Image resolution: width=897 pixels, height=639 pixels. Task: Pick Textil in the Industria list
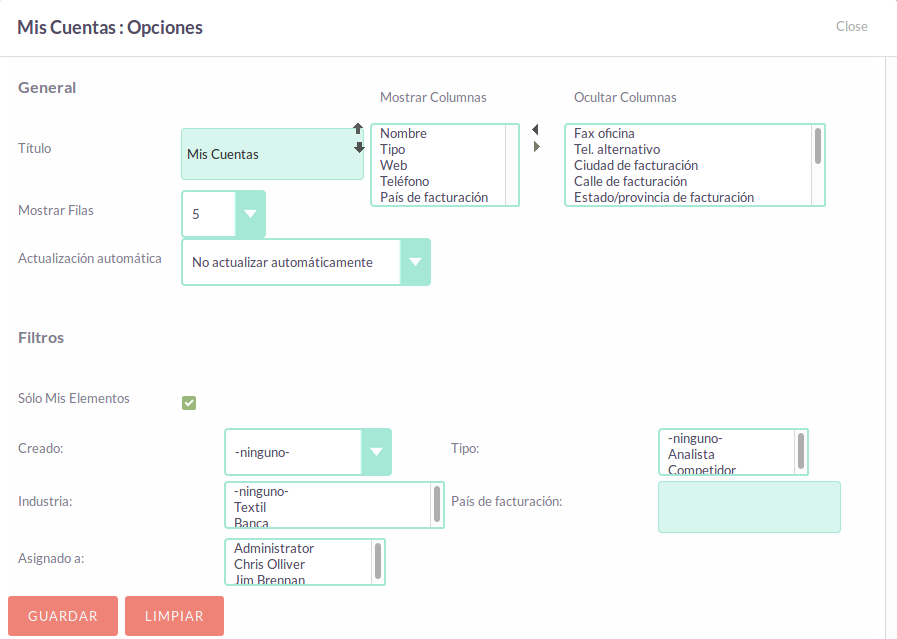250,508
